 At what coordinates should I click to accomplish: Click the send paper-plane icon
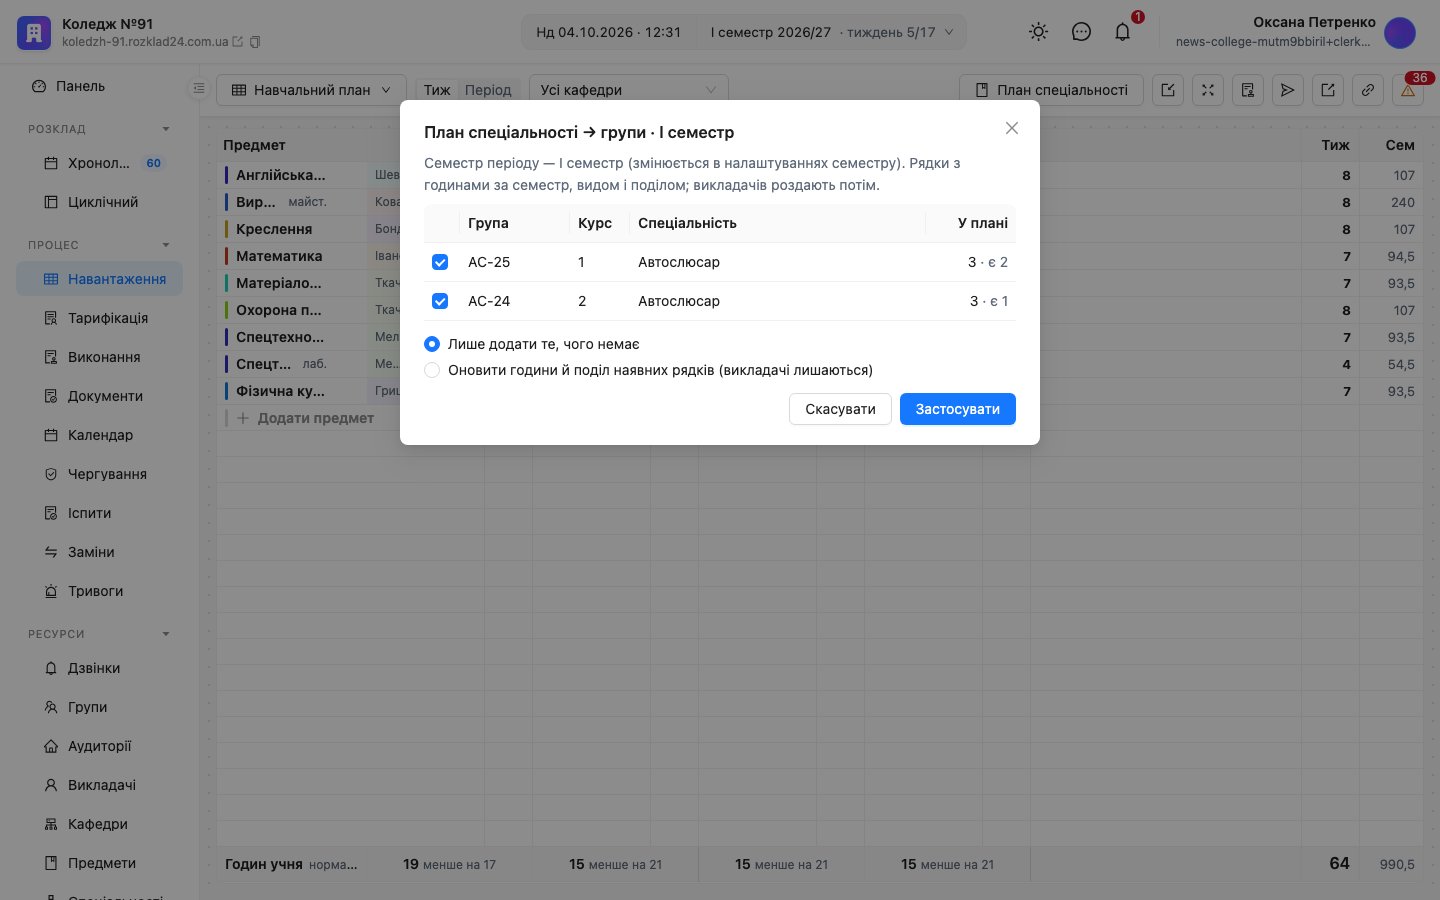1288,90
